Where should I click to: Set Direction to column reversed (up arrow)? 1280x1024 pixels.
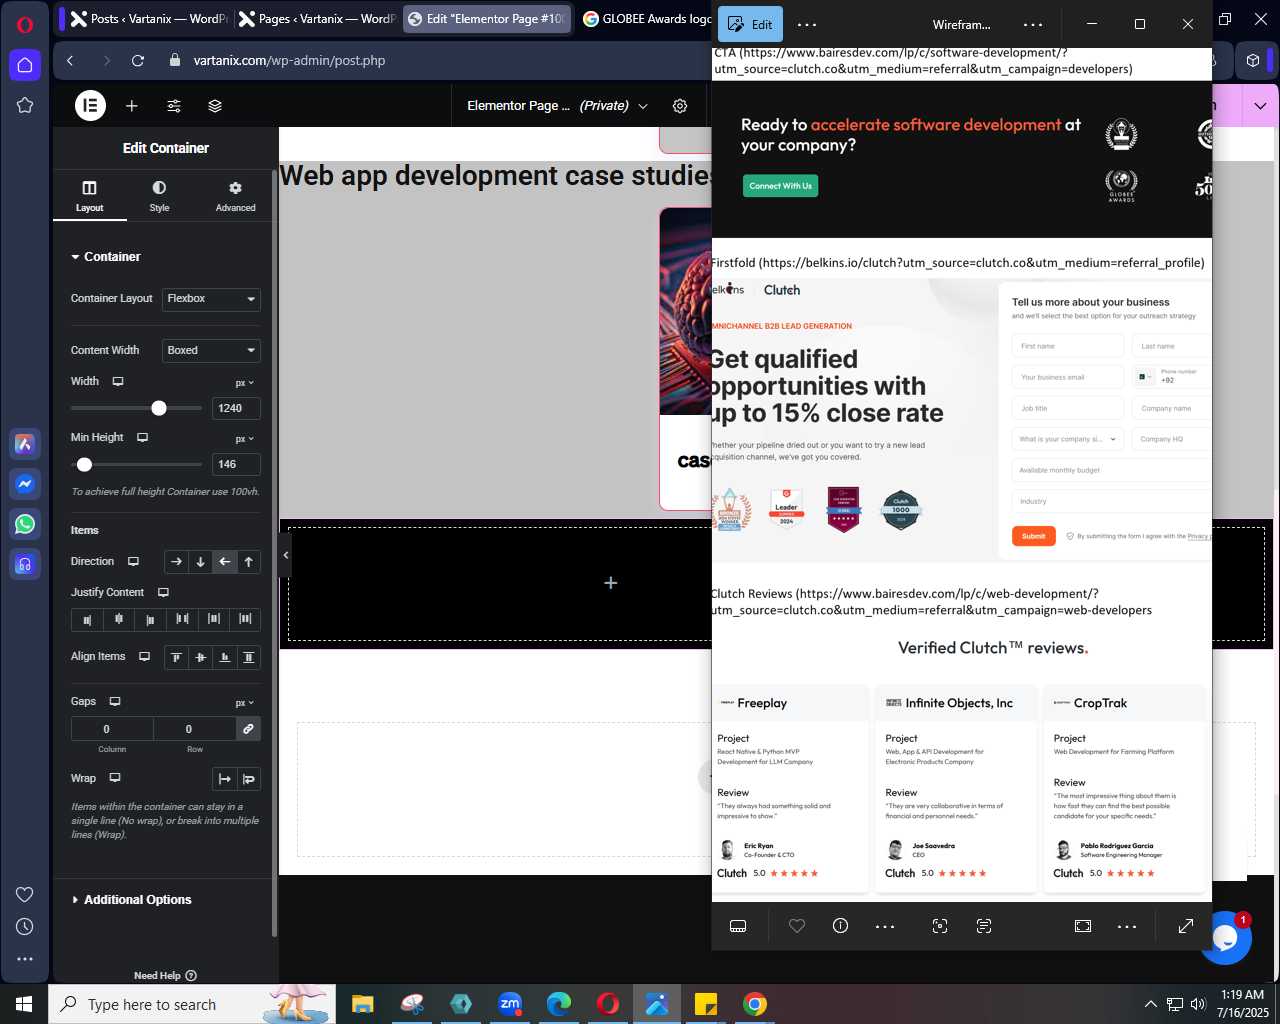coord(249,562)
